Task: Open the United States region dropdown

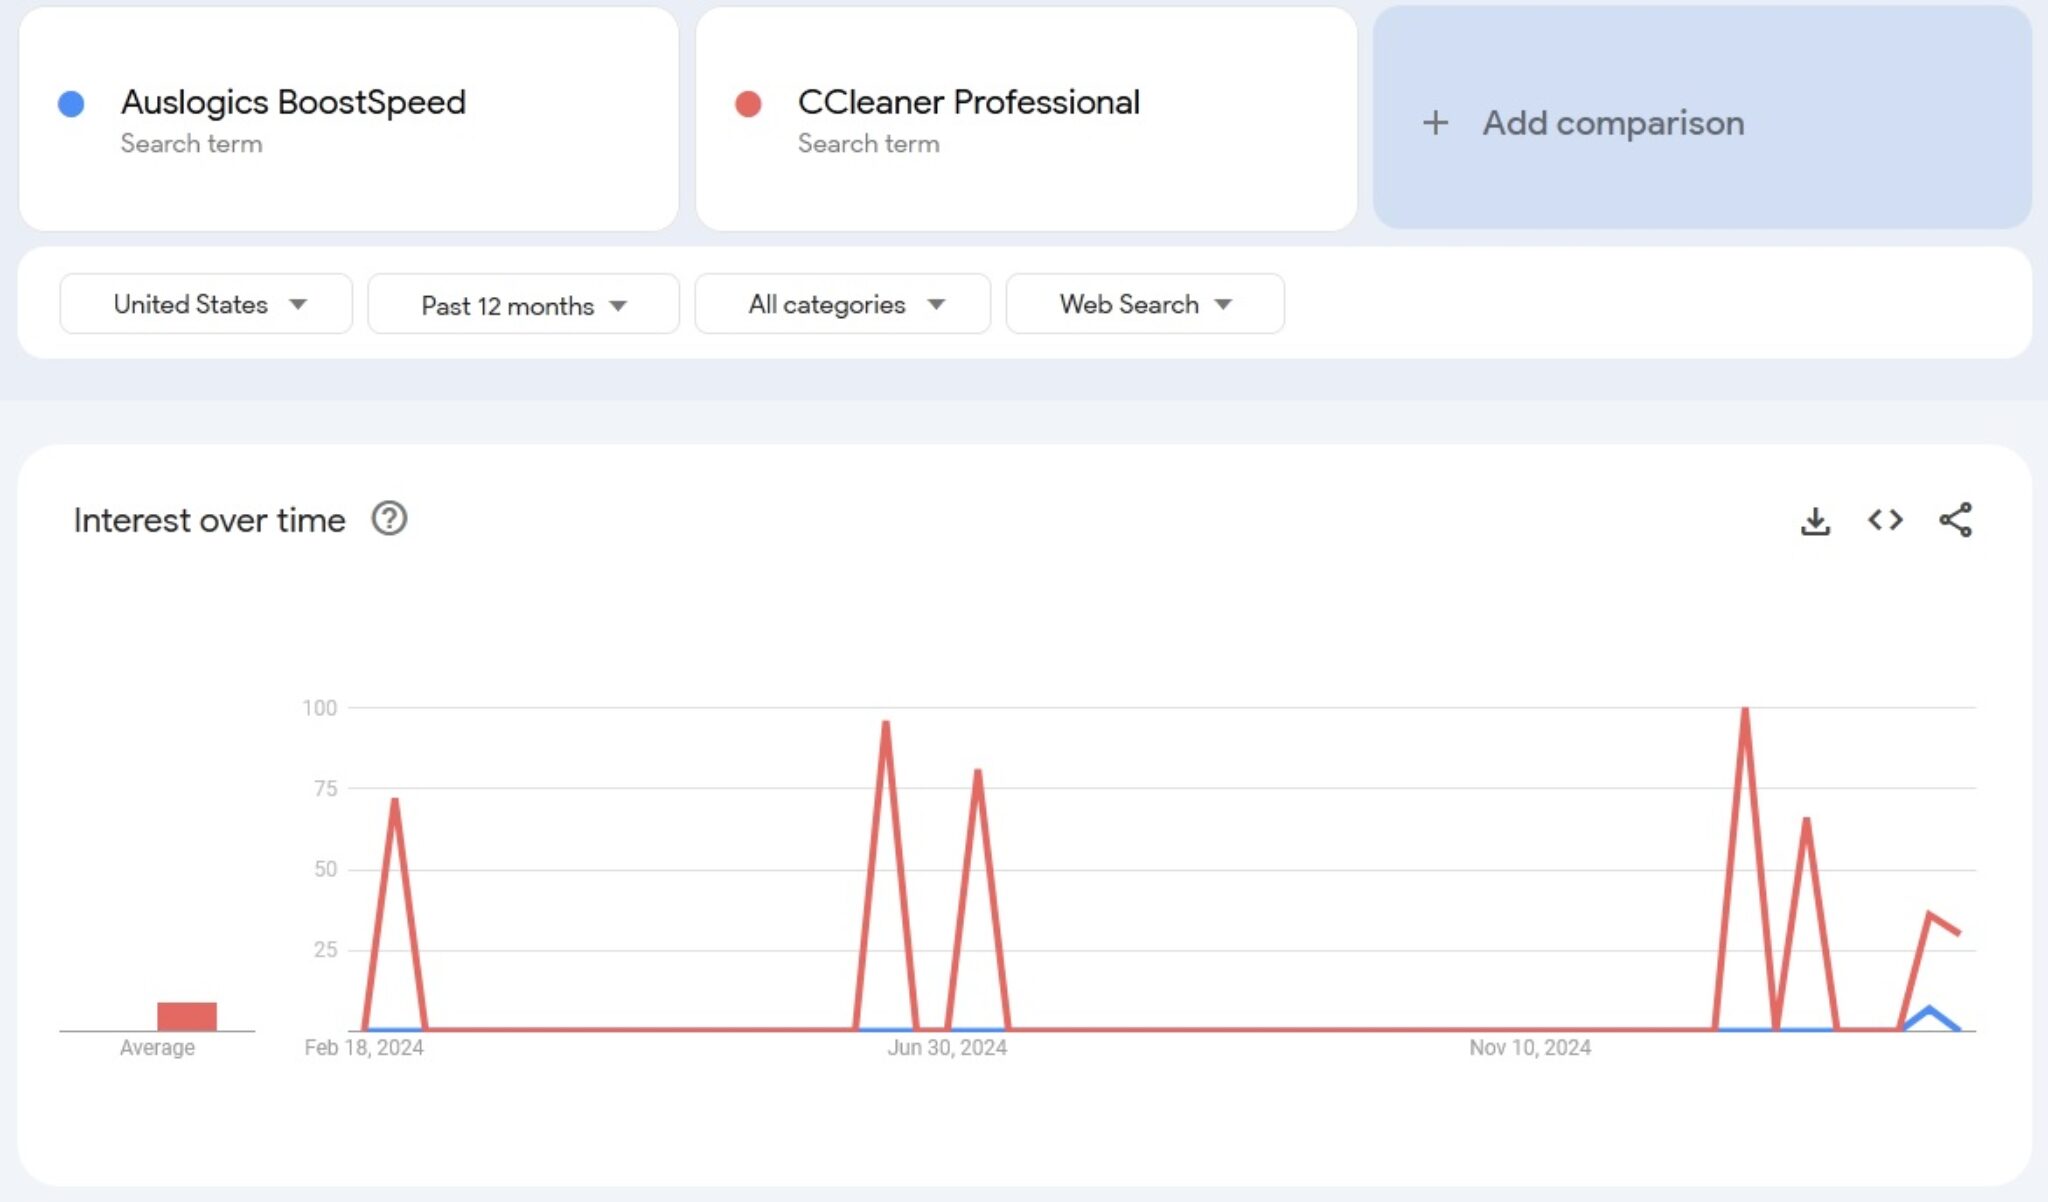Action: 205,304
